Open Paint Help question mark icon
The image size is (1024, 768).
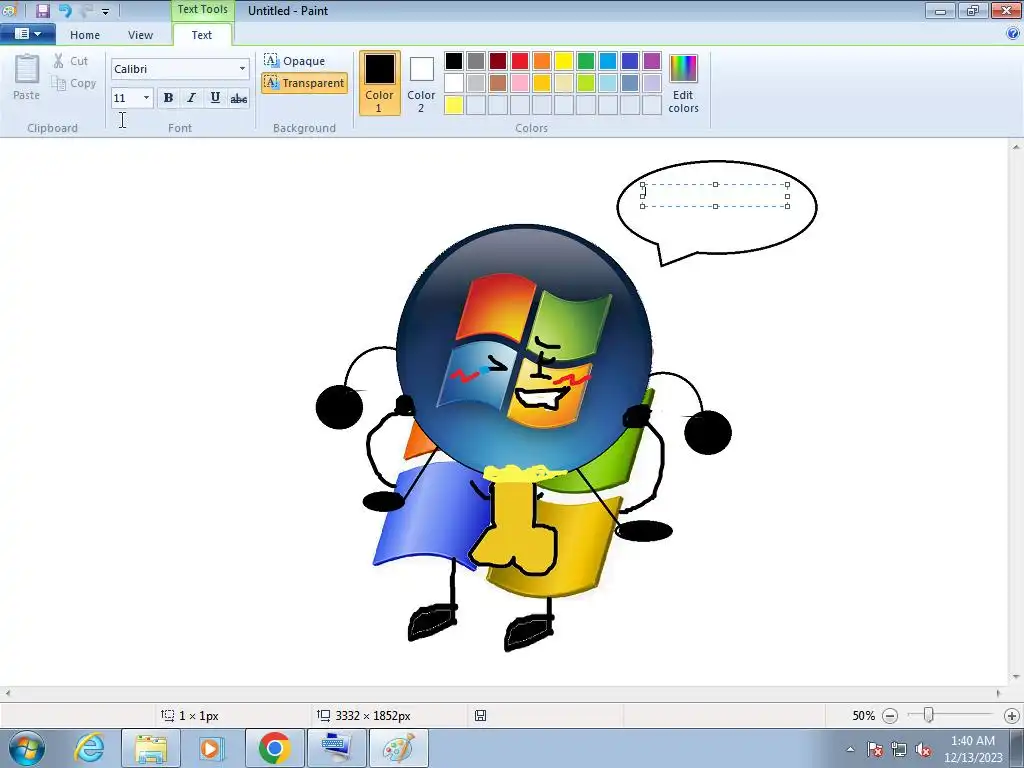click(x=1013, y=35)
